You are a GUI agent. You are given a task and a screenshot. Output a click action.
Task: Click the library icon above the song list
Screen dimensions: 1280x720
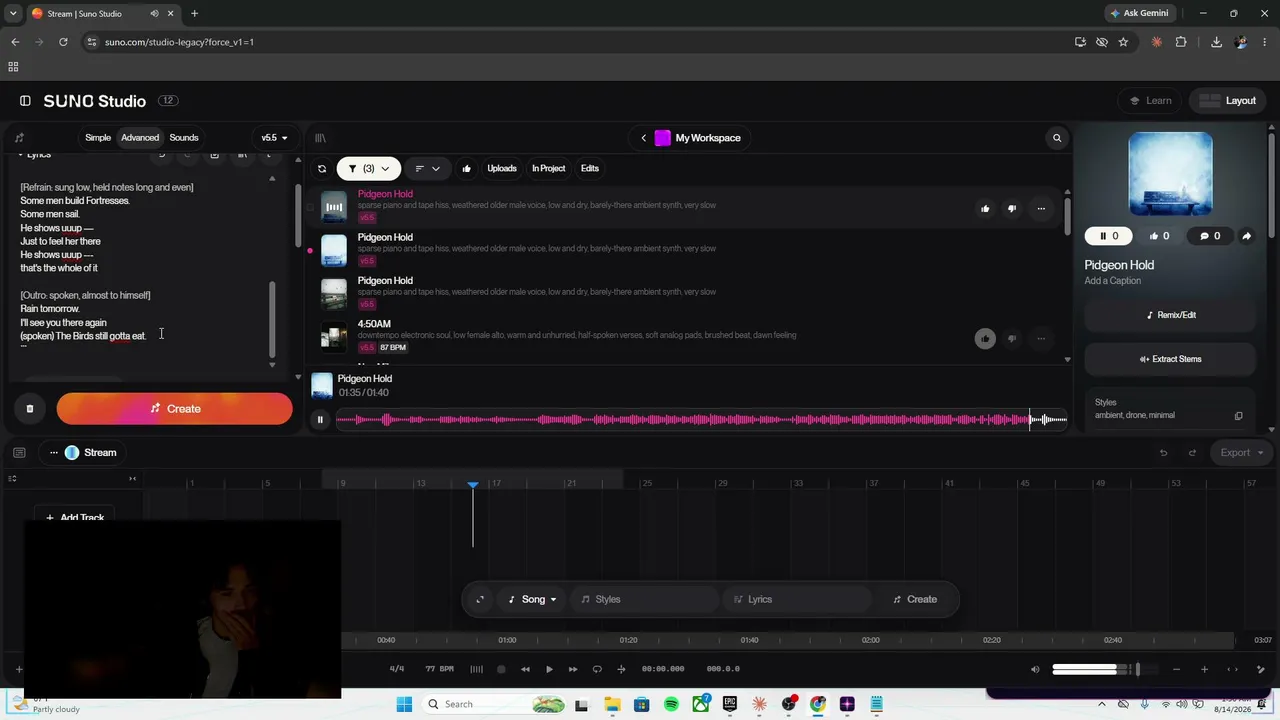(320, 138)
